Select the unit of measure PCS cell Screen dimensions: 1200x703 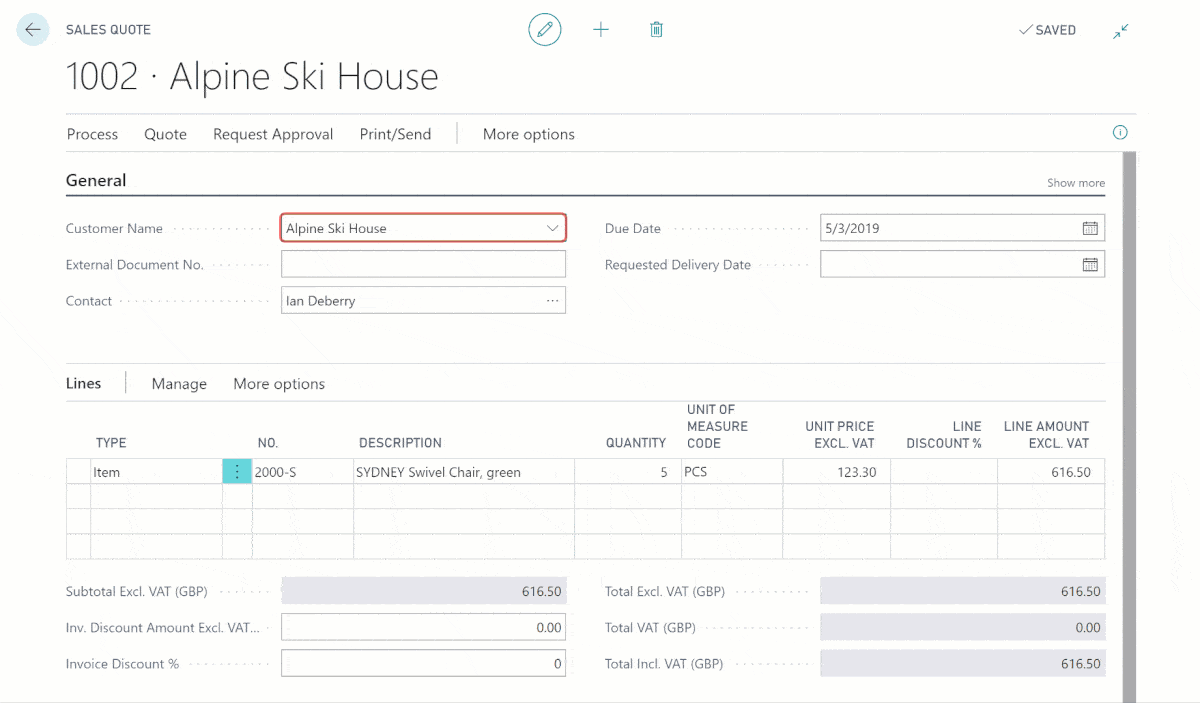pos(731,472)
